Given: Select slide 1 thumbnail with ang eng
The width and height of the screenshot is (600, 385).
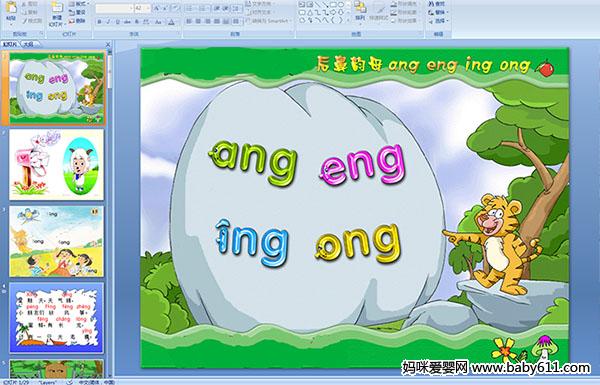Looking at the screenshot, I should tap(57, 89).
